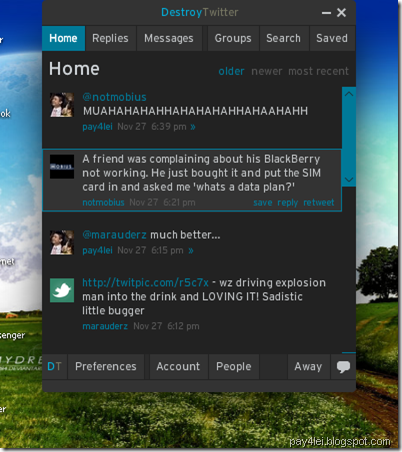Save the BlackBerry tweet
Viewport: 402px width, 452px height.
[x=263, y=202]
